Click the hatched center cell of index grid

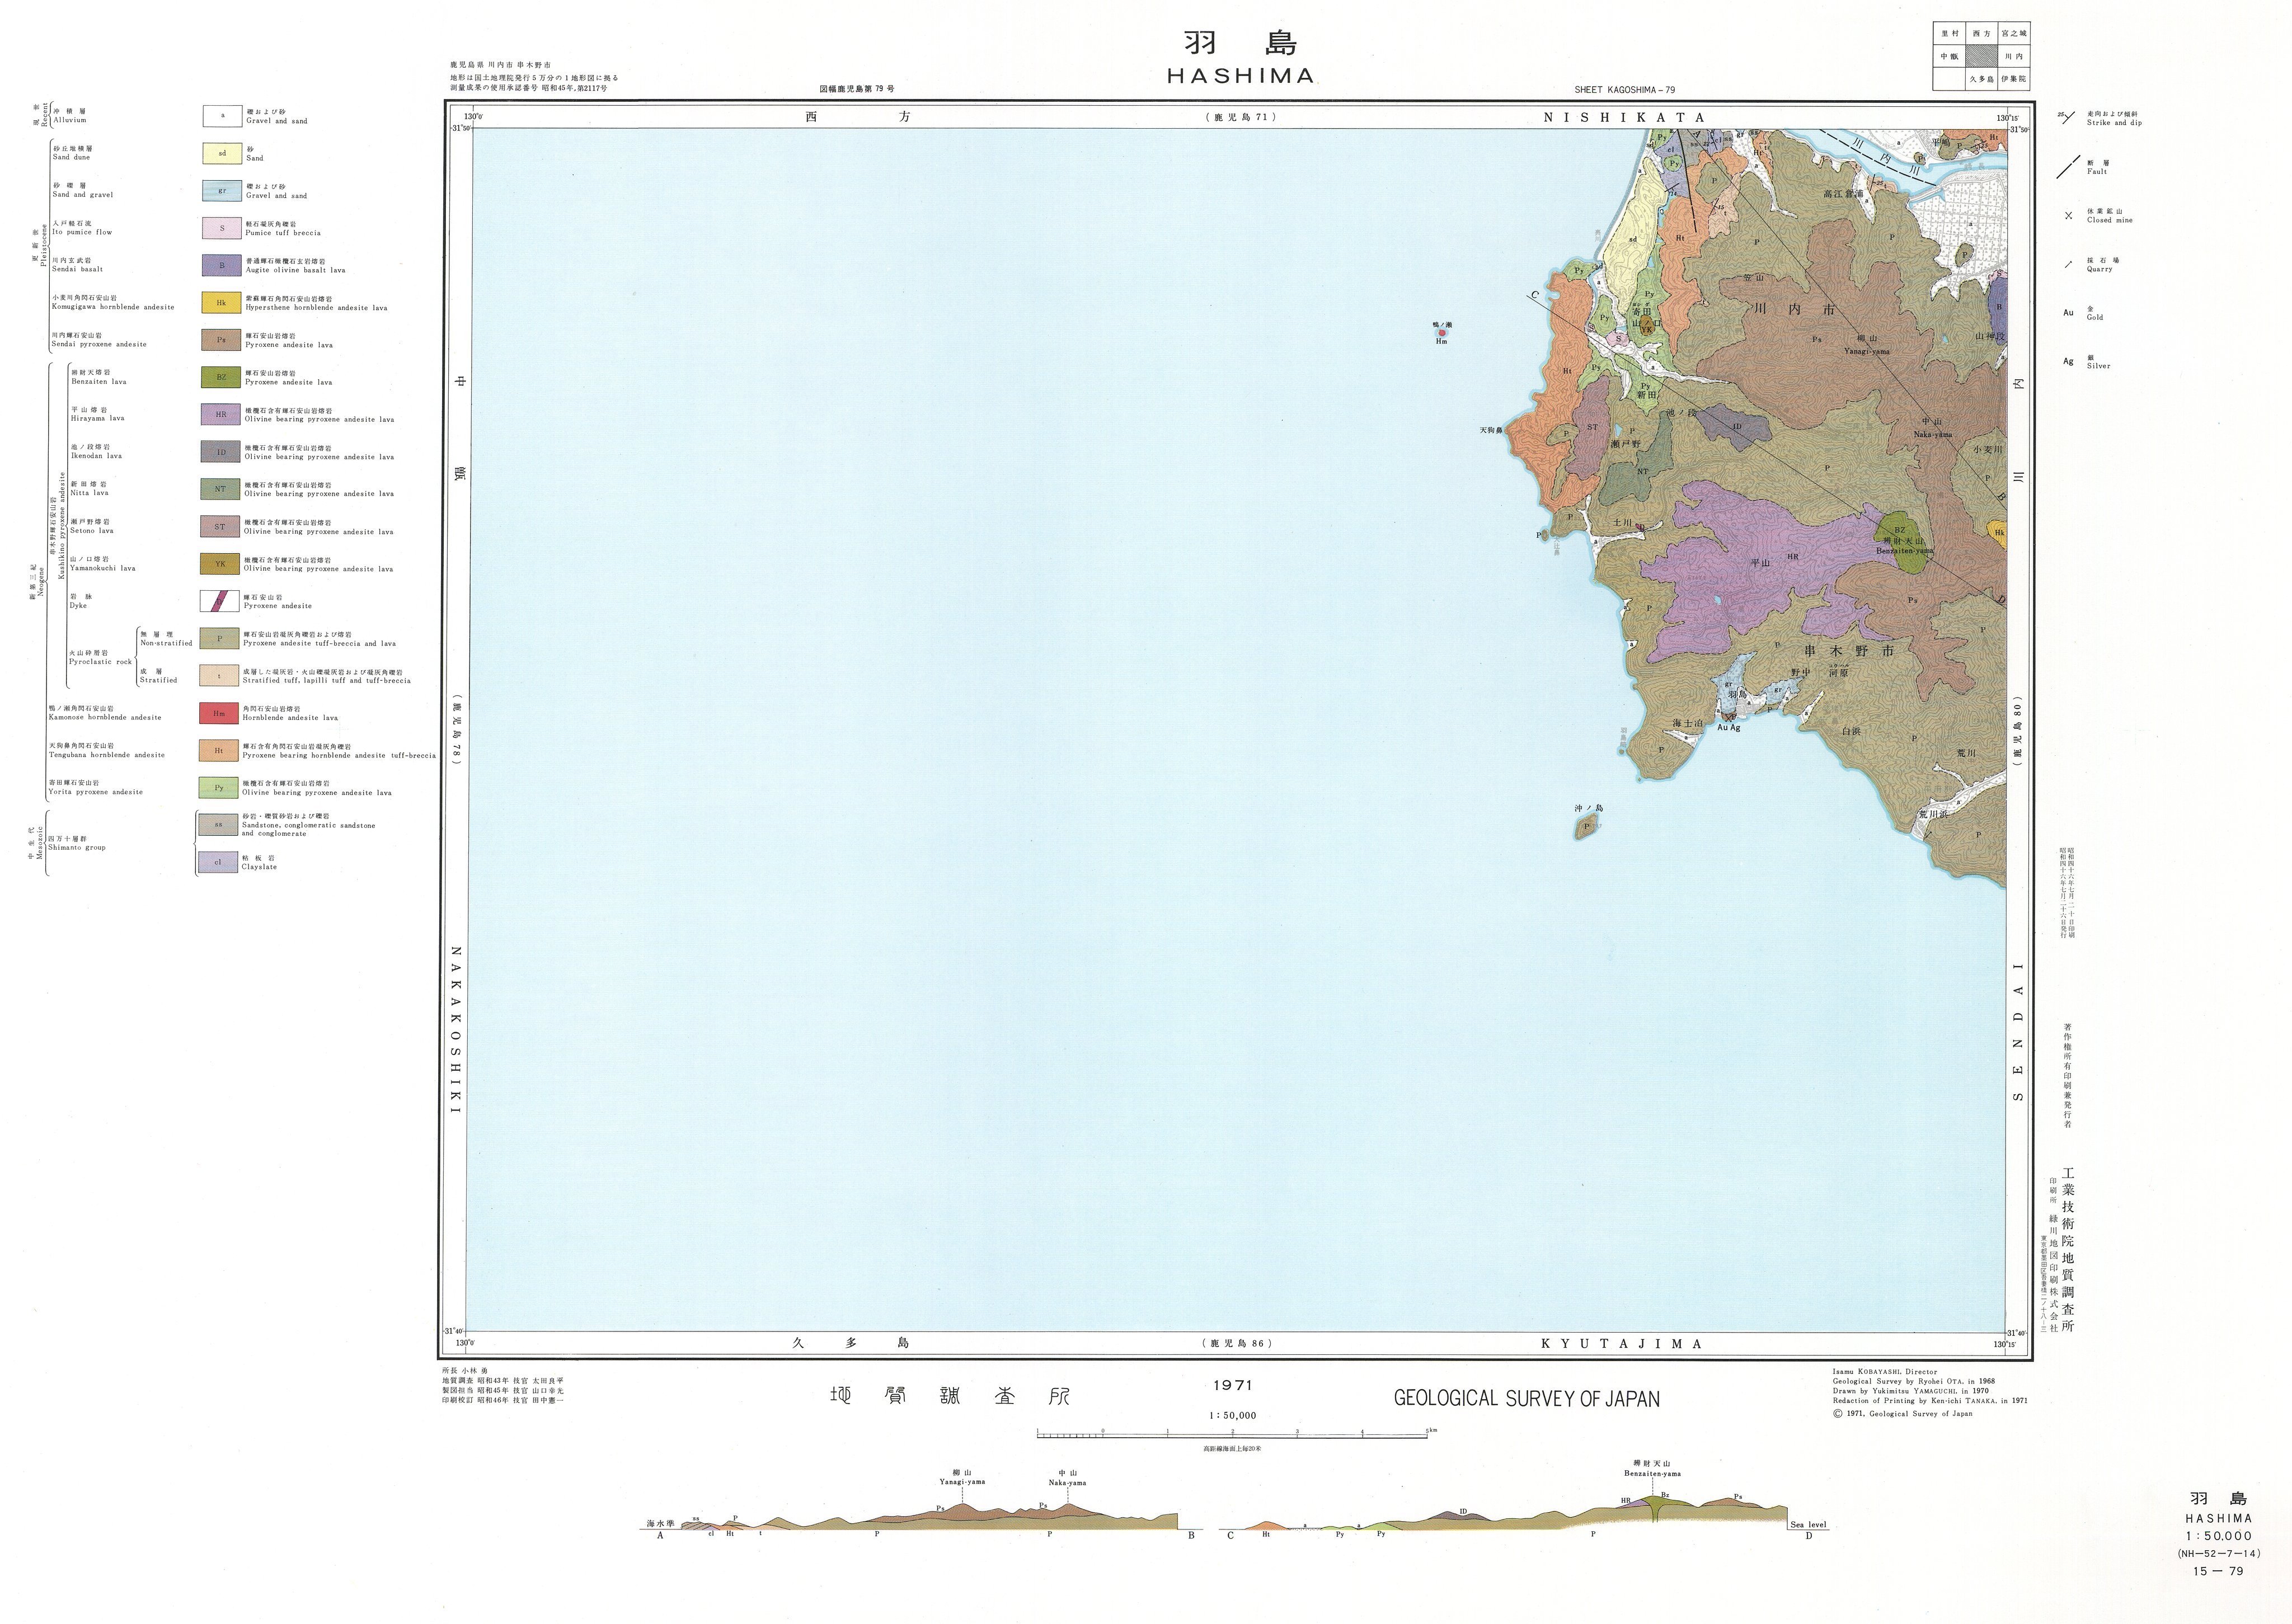click(x=1981, y=56)
